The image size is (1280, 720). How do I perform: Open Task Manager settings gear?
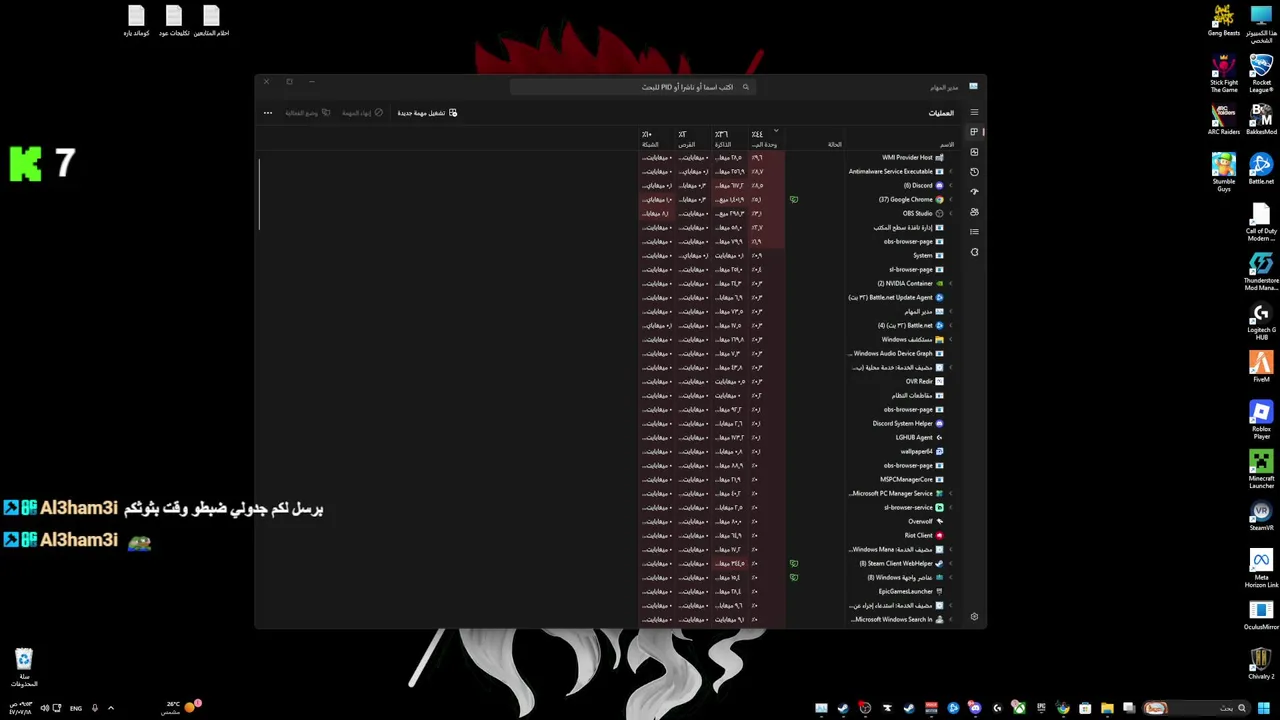click(974, 617)
